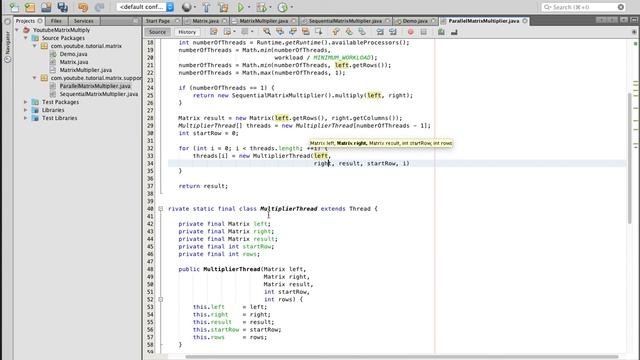Open the Run Project dropdown arrow
The width and height of the screenshot is (640, 360).
[249, 7]
